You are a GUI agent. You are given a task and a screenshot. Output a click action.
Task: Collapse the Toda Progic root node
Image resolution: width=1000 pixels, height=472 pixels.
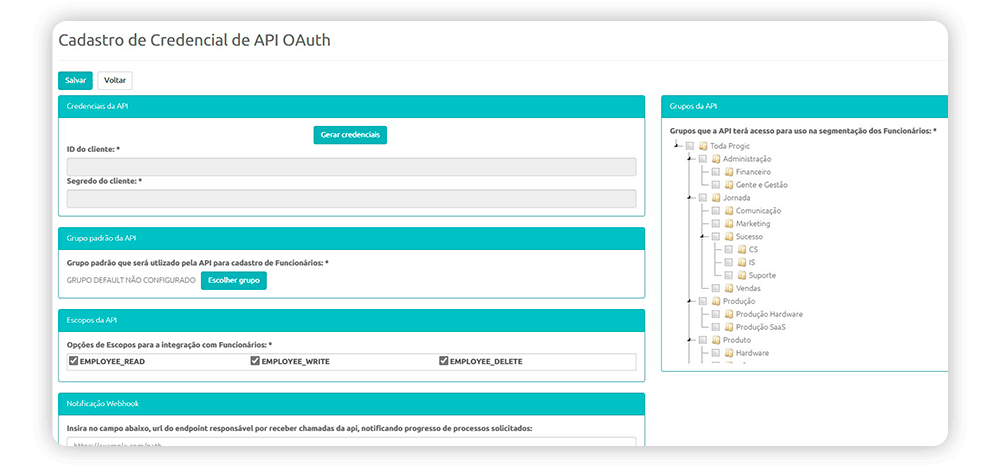pyautogui.click(x=676, y=146)
